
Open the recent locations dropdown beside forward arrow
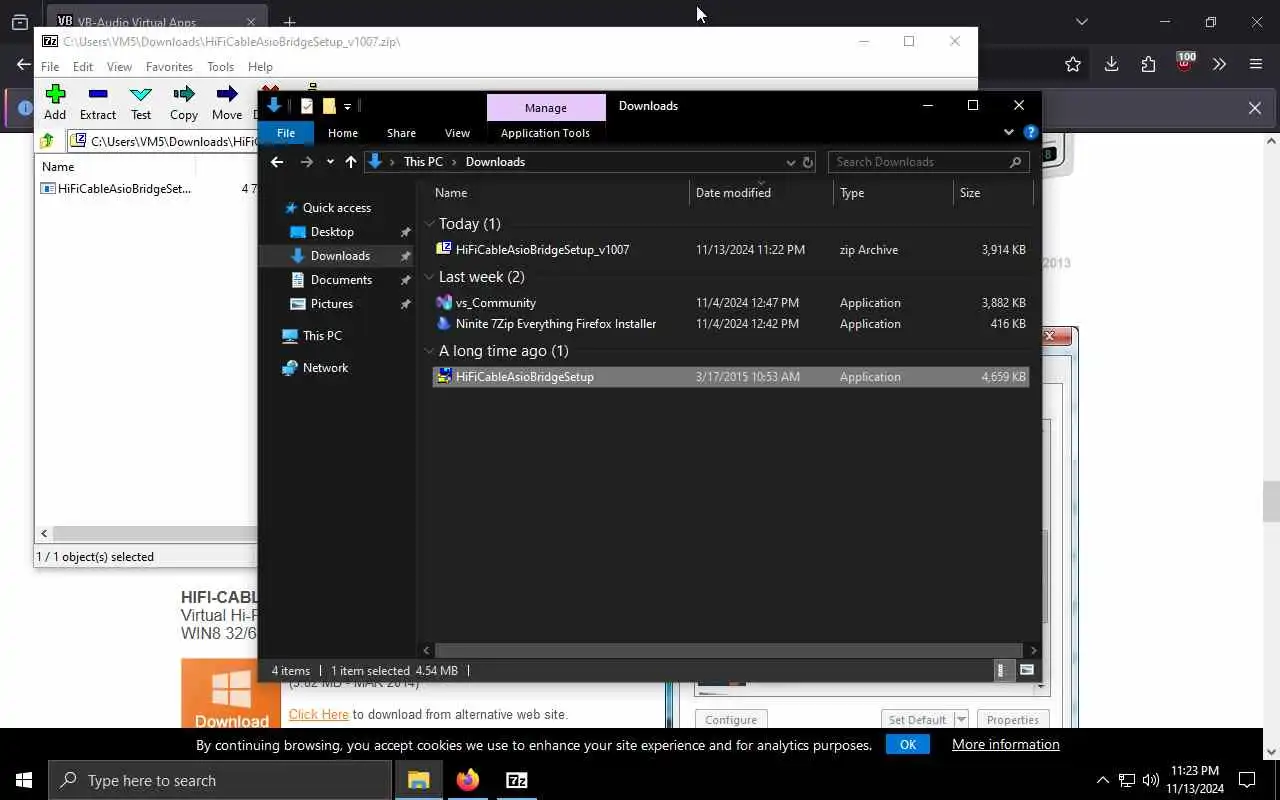[330, 162]
